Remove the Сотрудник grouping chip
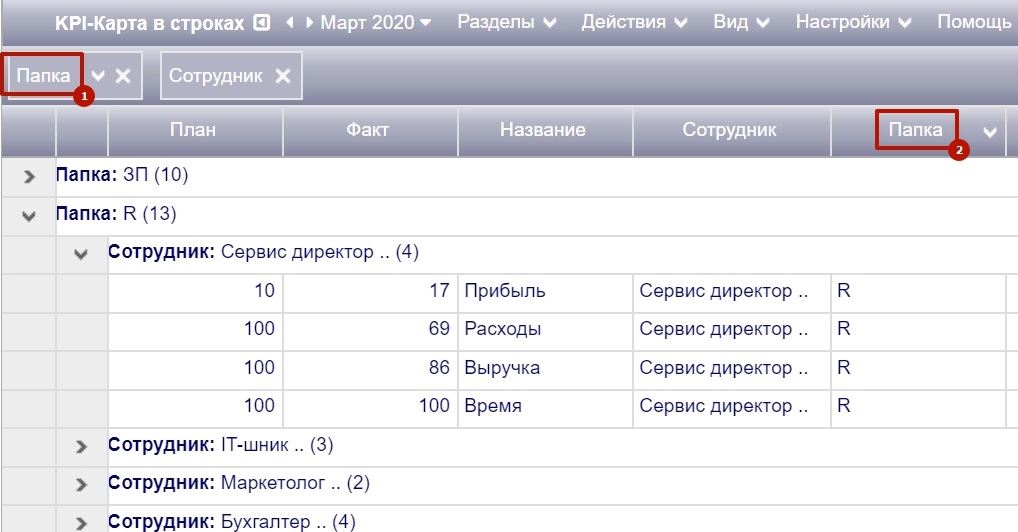Screen dimensions: 1018x532 [283, 76]
